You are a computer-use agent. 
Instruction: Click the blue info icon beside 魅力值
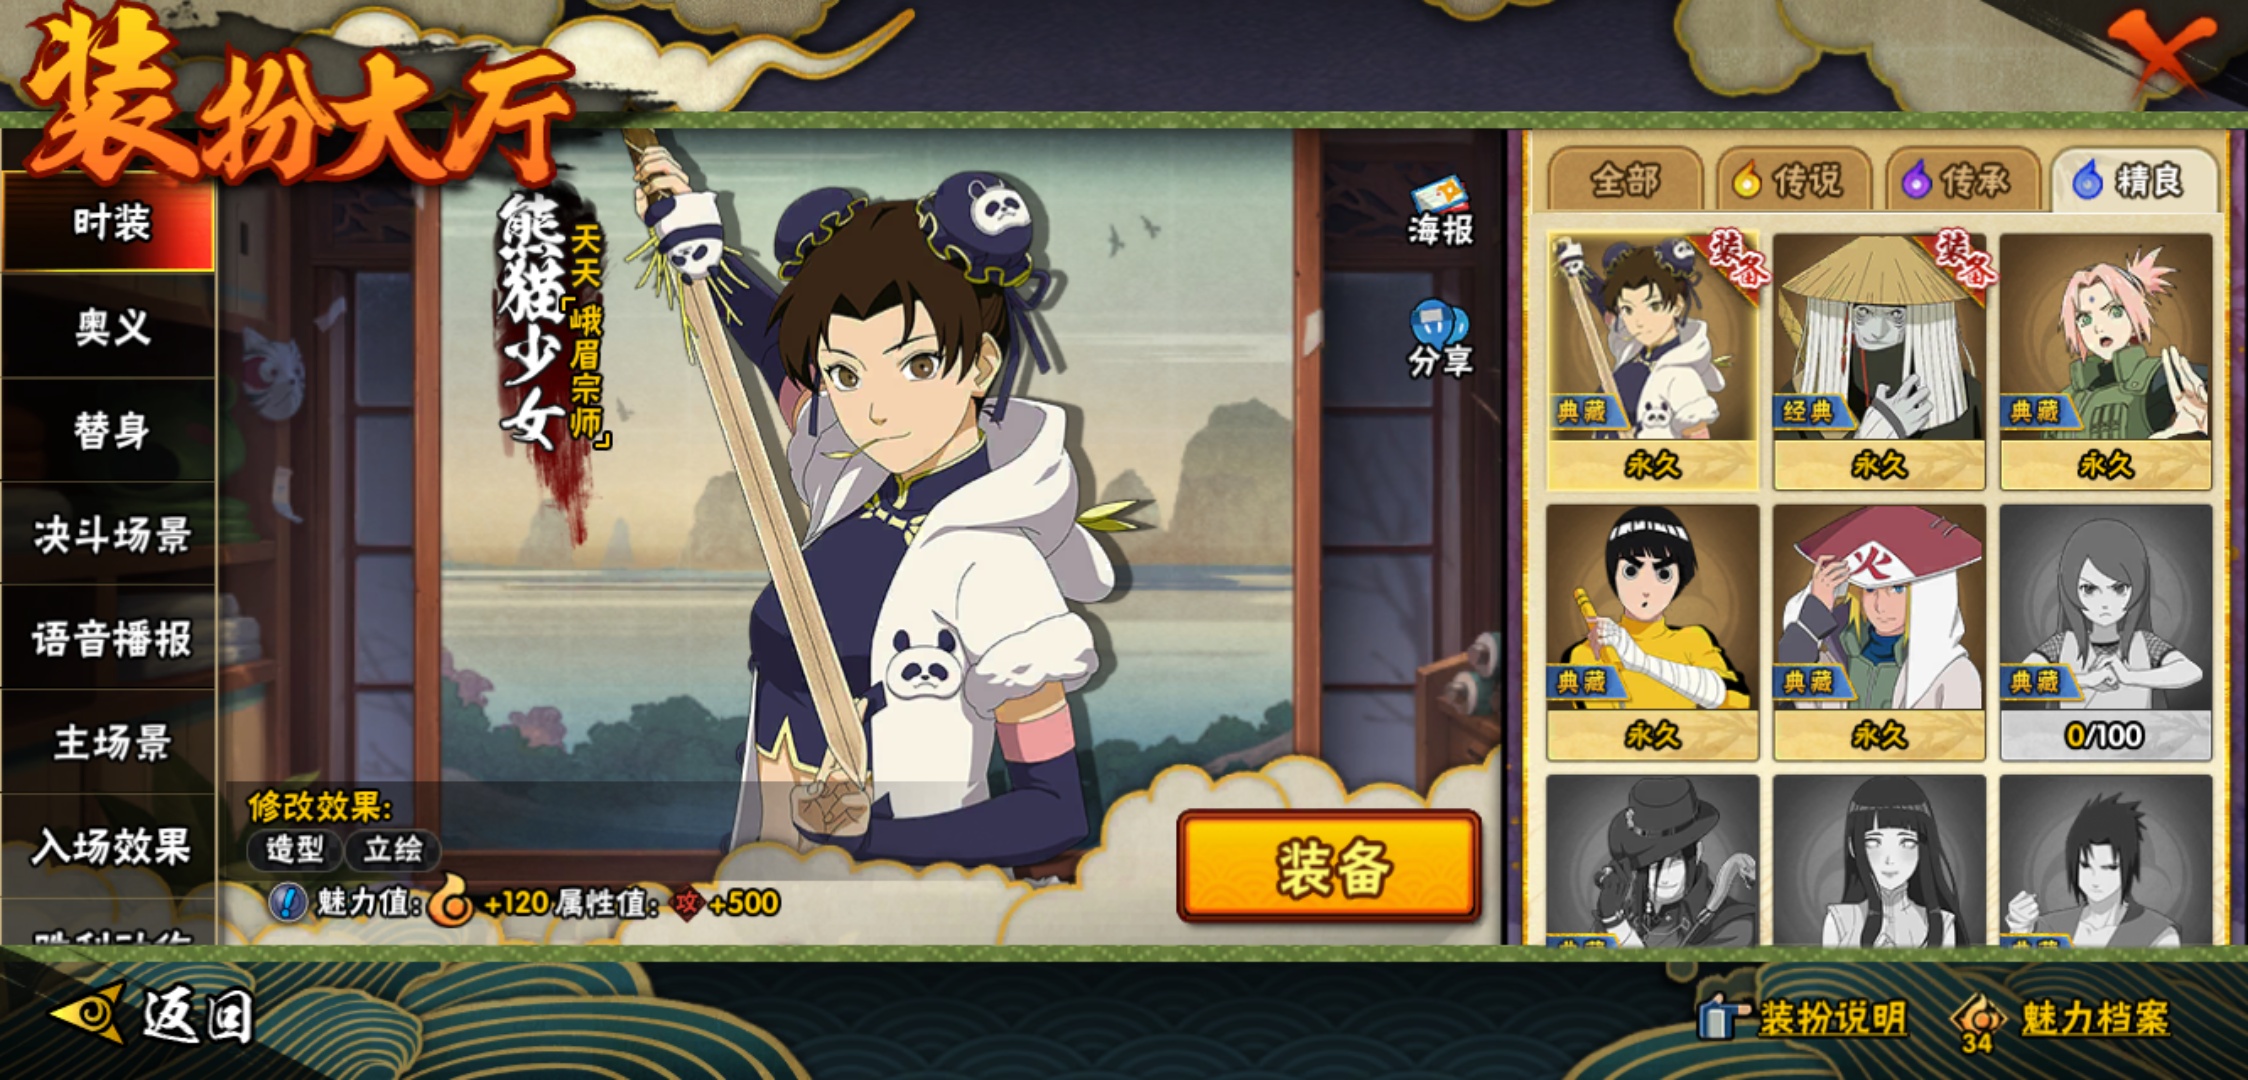tap(288, 903)
